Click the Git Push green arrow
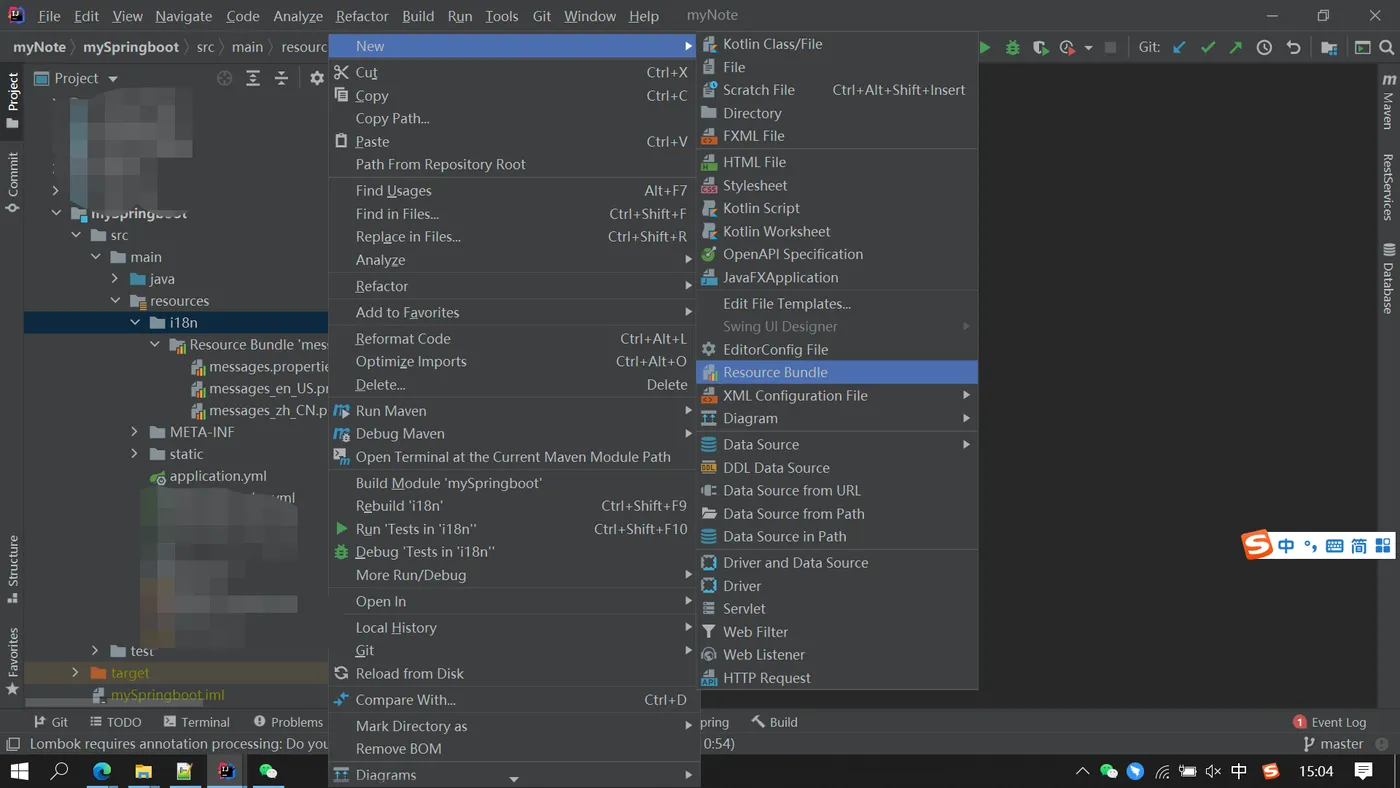 pyautogui.click(x=1236, y=47)
